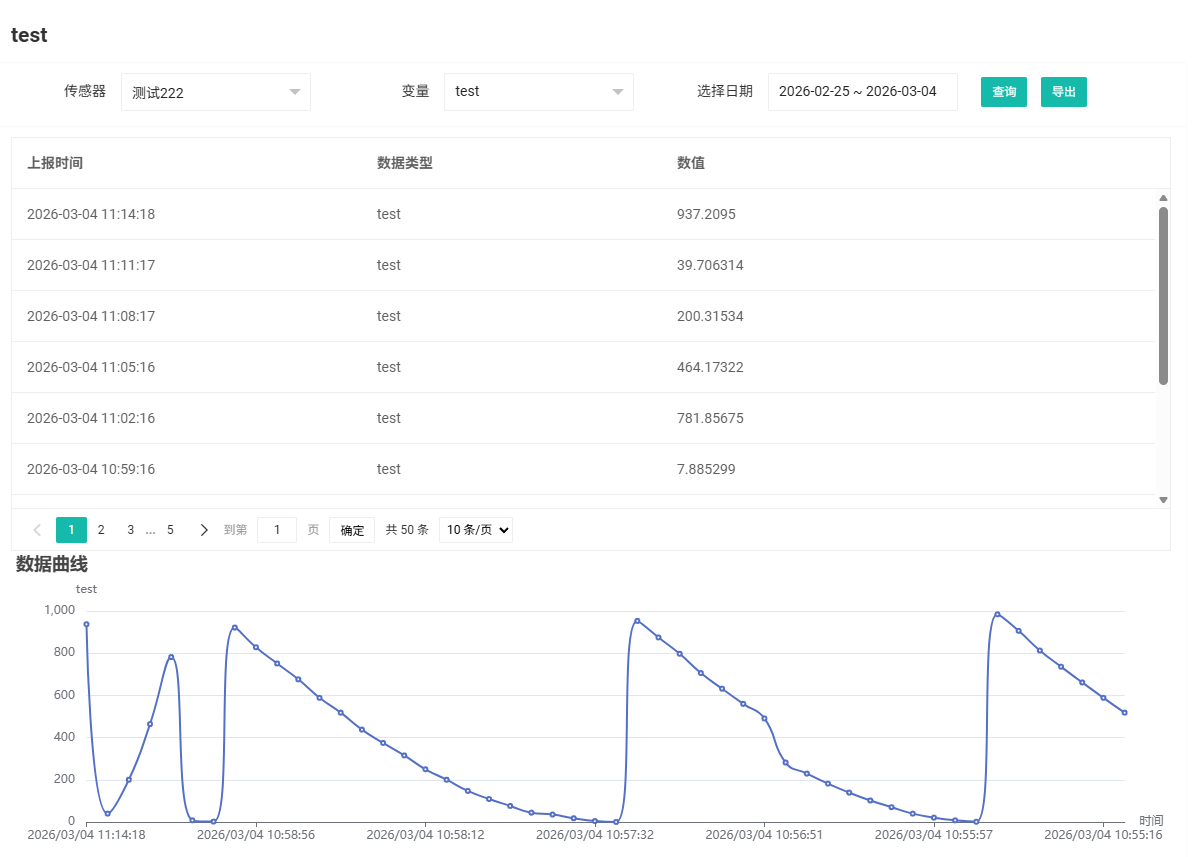This screenshot has height=857, width=1195.
Task: Click the previous page left chevron
Action: point(38,530)
